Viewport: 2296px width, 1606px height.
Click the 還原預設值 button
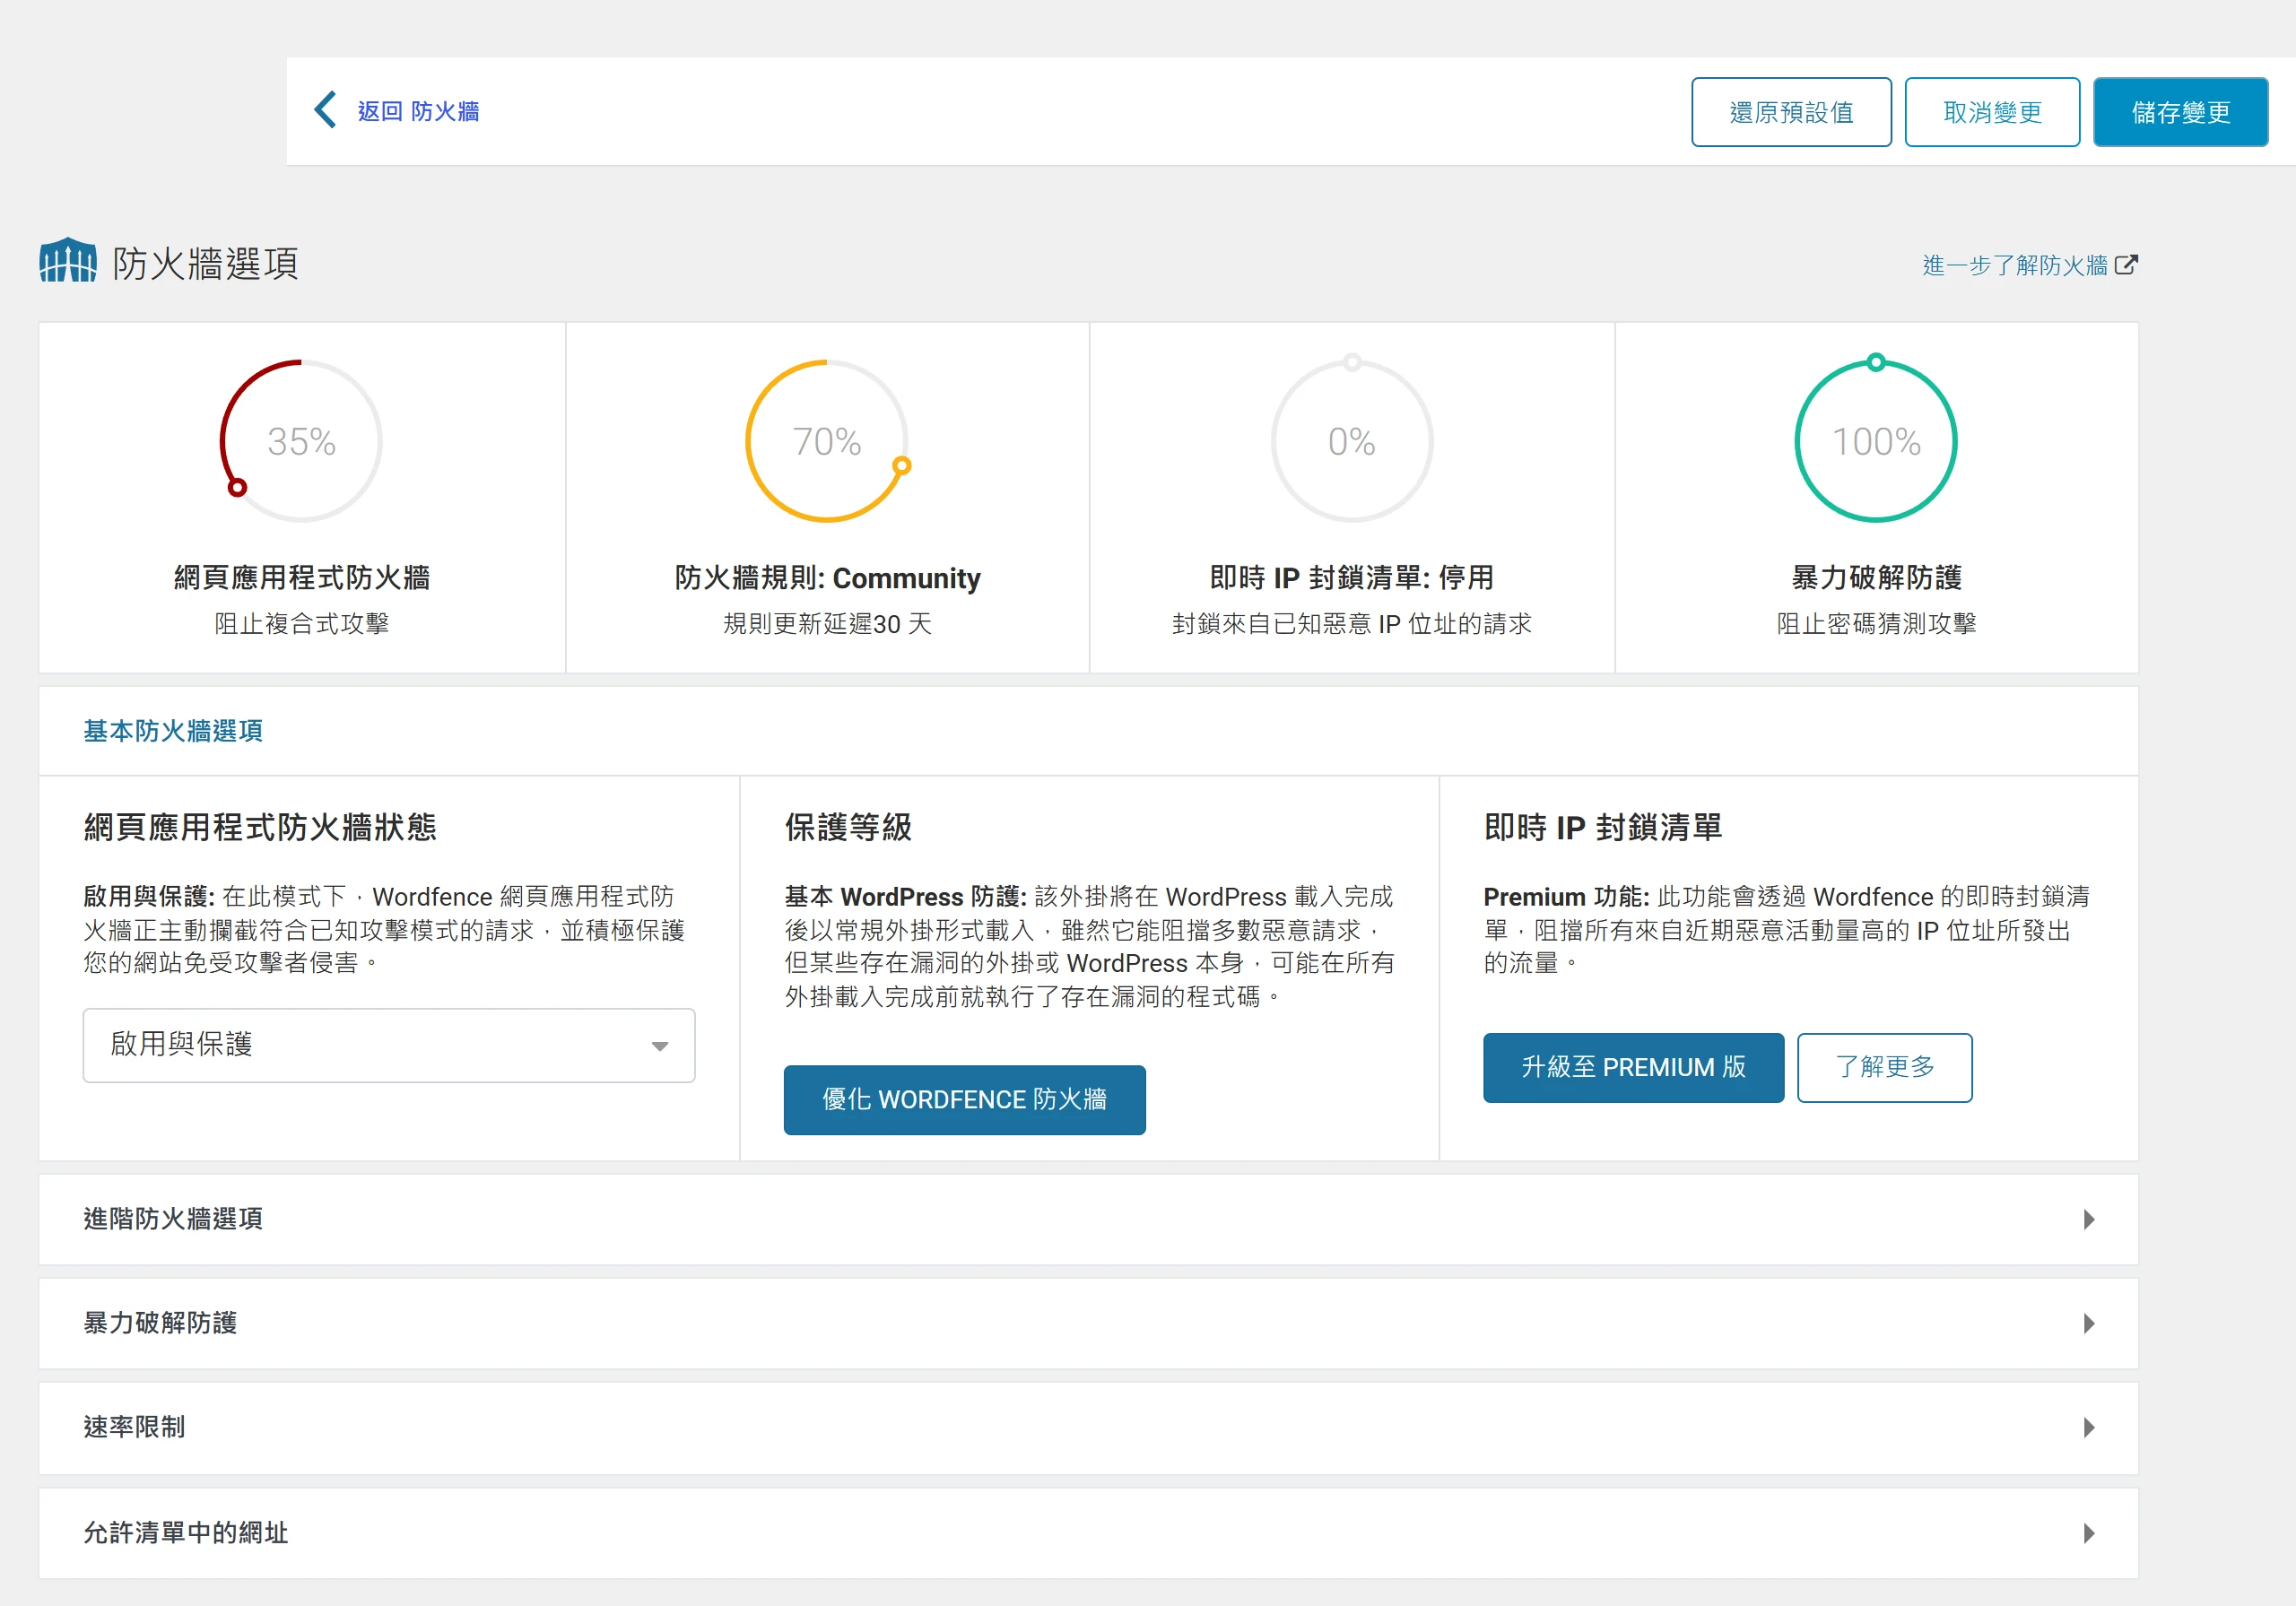click(1791, 112)
